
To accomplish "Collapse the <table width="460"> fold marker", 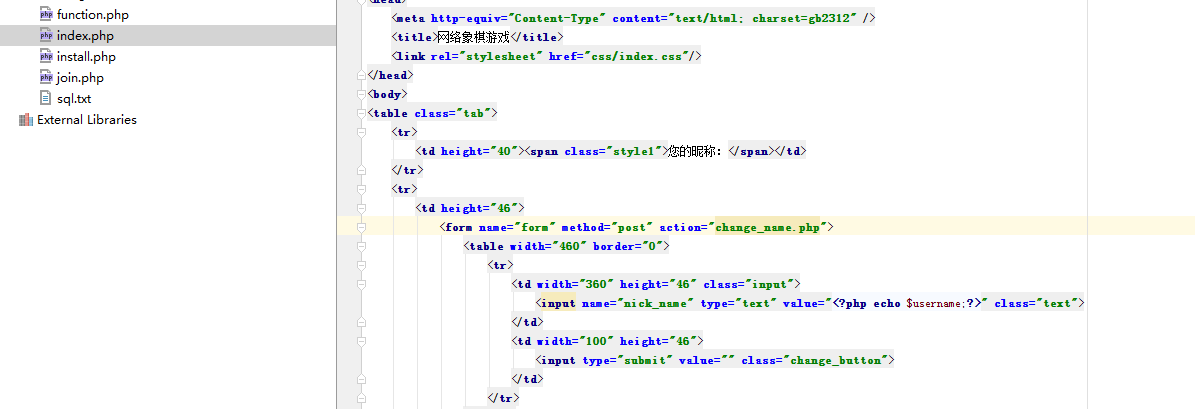I will click(x=361, y=246).
